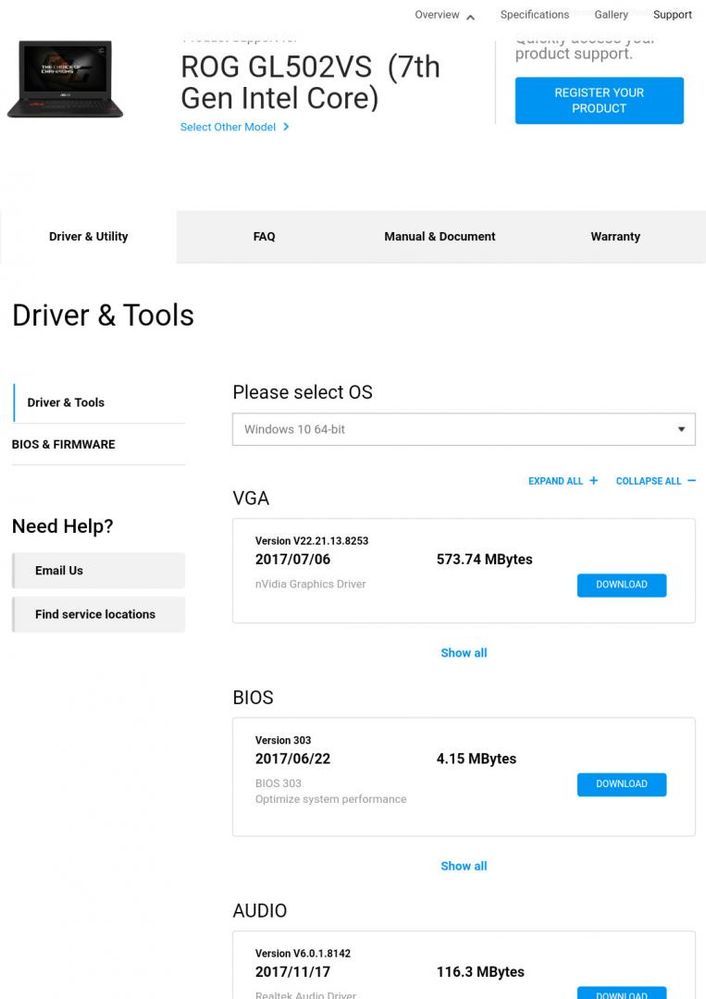Click chevron next to Select Other Model
The width and height of the screenshot is (706, 999).
[x=286, y=127]
